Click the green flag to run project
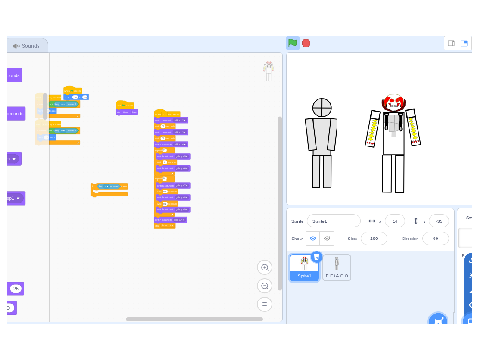 (x=293, y=43)
